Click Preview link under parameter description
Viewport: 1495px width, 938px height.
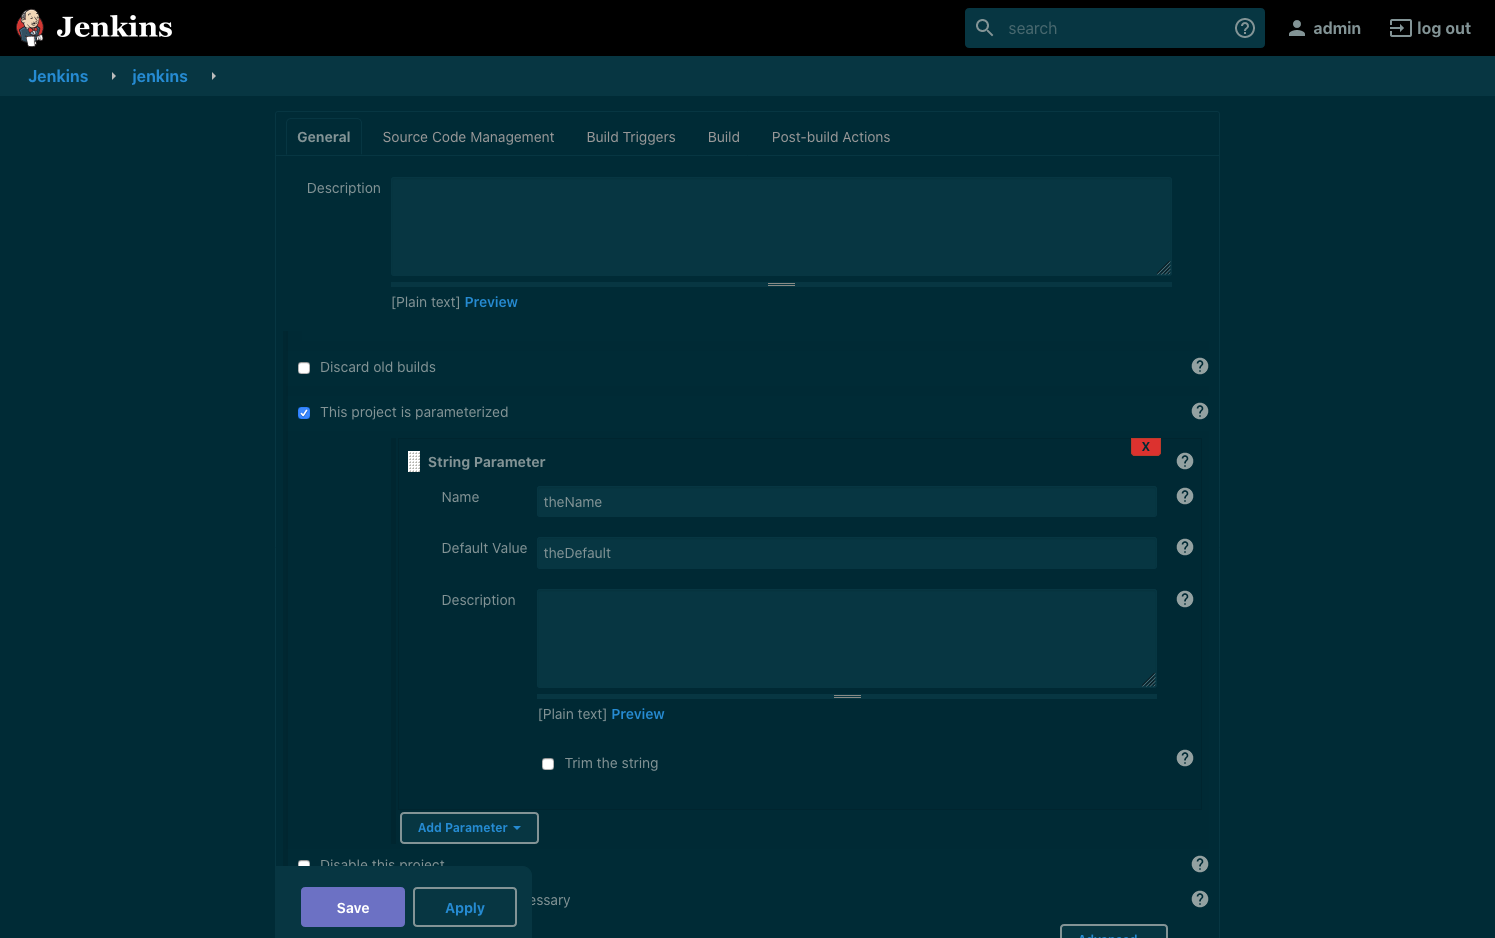click(638, 714)
